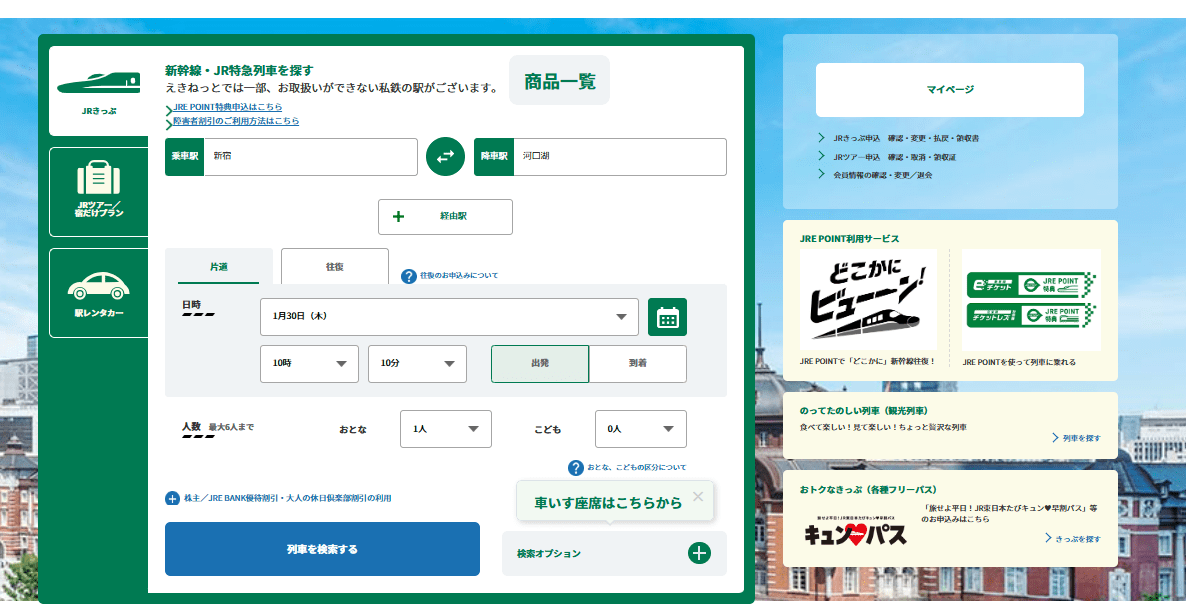This screenshot has height=615, width=1186.
Task: Close the 車いす座席 tooltip popup
Action: coord(698,496)
